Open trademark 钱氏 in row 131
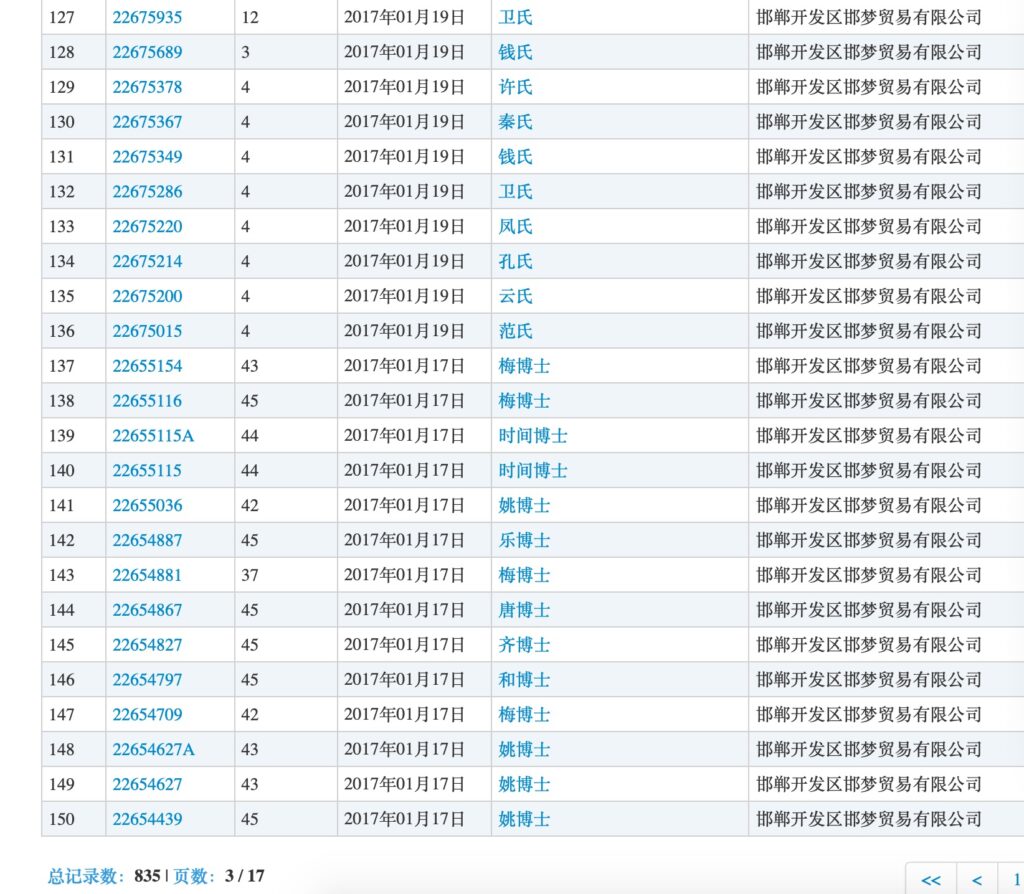 [515, 157]
